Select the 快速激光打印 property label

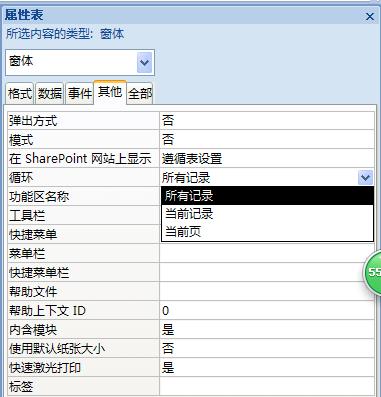(x=83, y=368)
